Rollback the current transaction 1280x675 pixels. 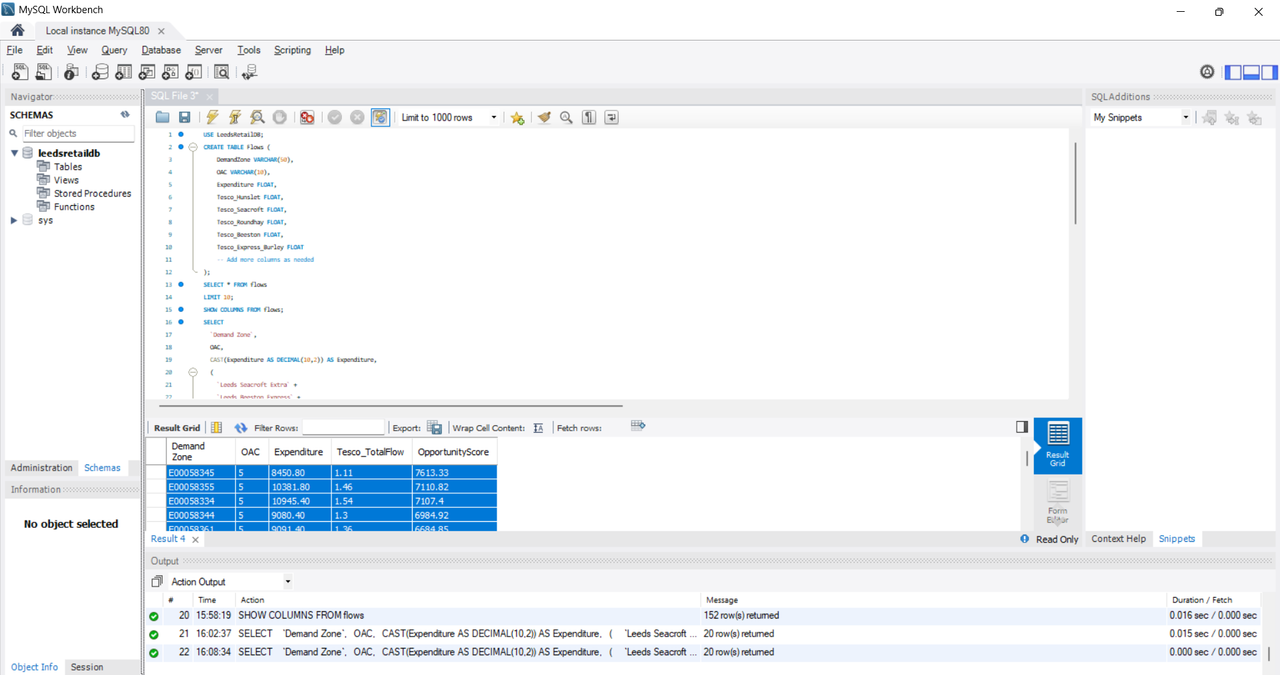tap(357, 117)
